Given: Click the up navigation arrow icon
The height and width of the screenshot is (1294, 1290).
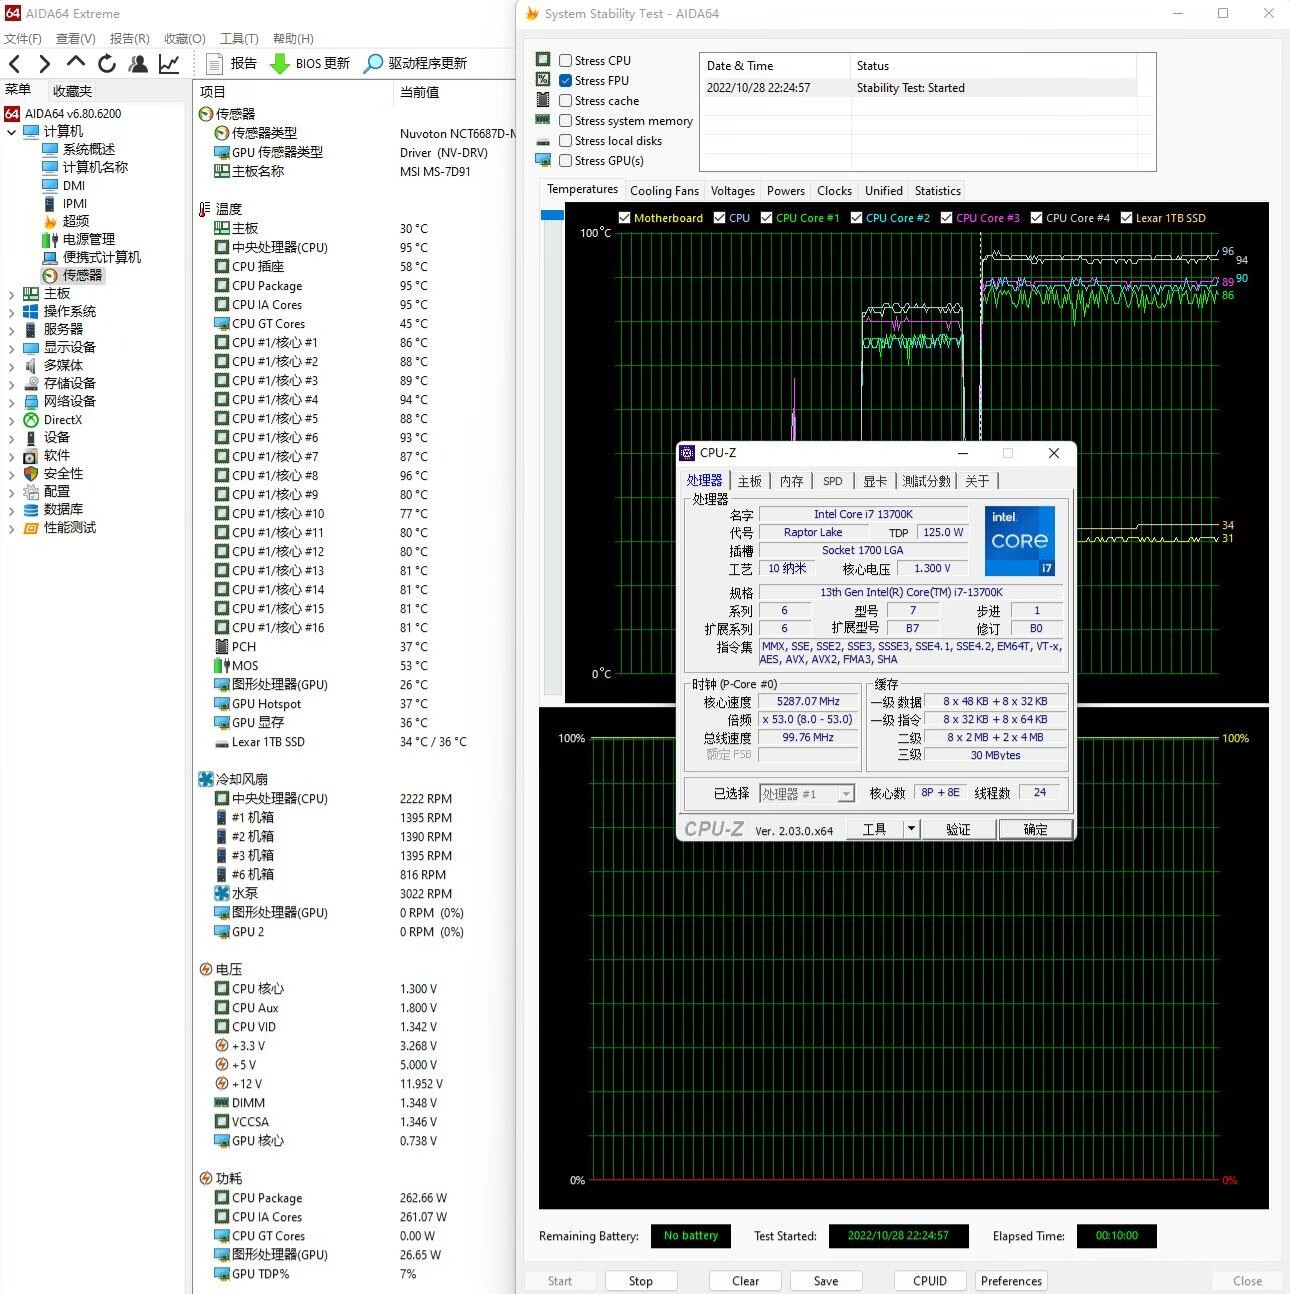Looking at the screenshot, I should tap(76, 63).
